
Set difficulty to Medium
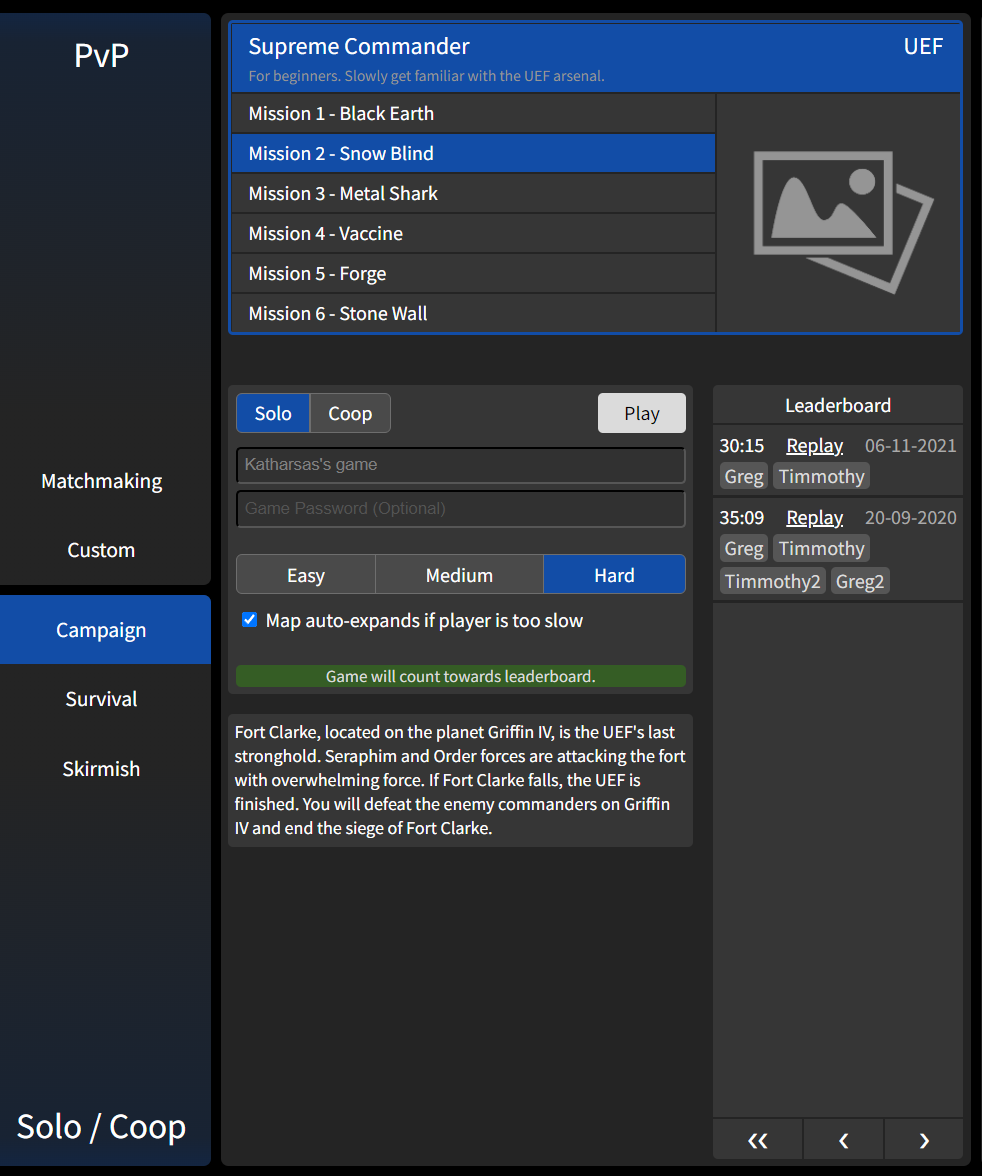pos(459,575)
